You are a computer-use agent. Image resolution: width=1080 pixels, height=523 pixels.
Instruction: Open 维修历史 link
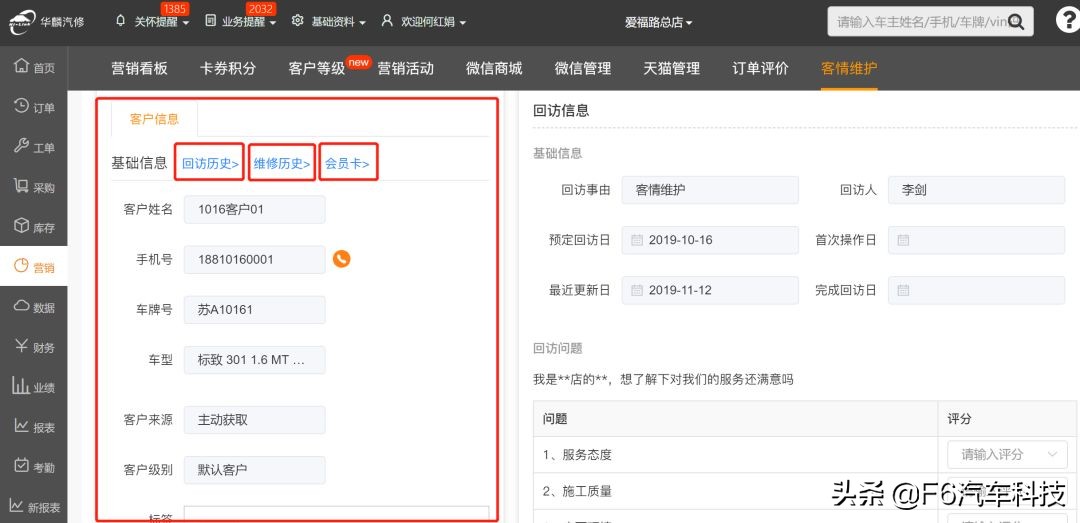point(282,163)
